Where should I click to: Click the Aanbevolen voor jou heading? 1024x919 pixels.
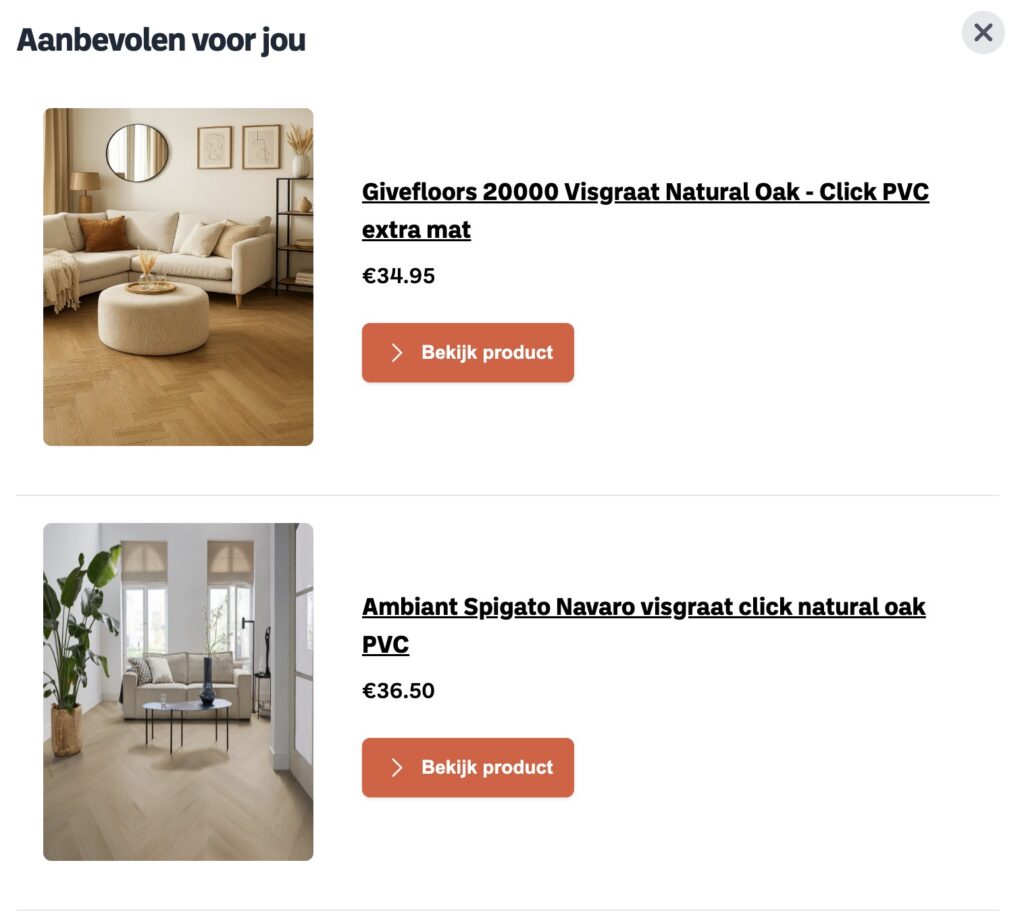click(161, 41)
